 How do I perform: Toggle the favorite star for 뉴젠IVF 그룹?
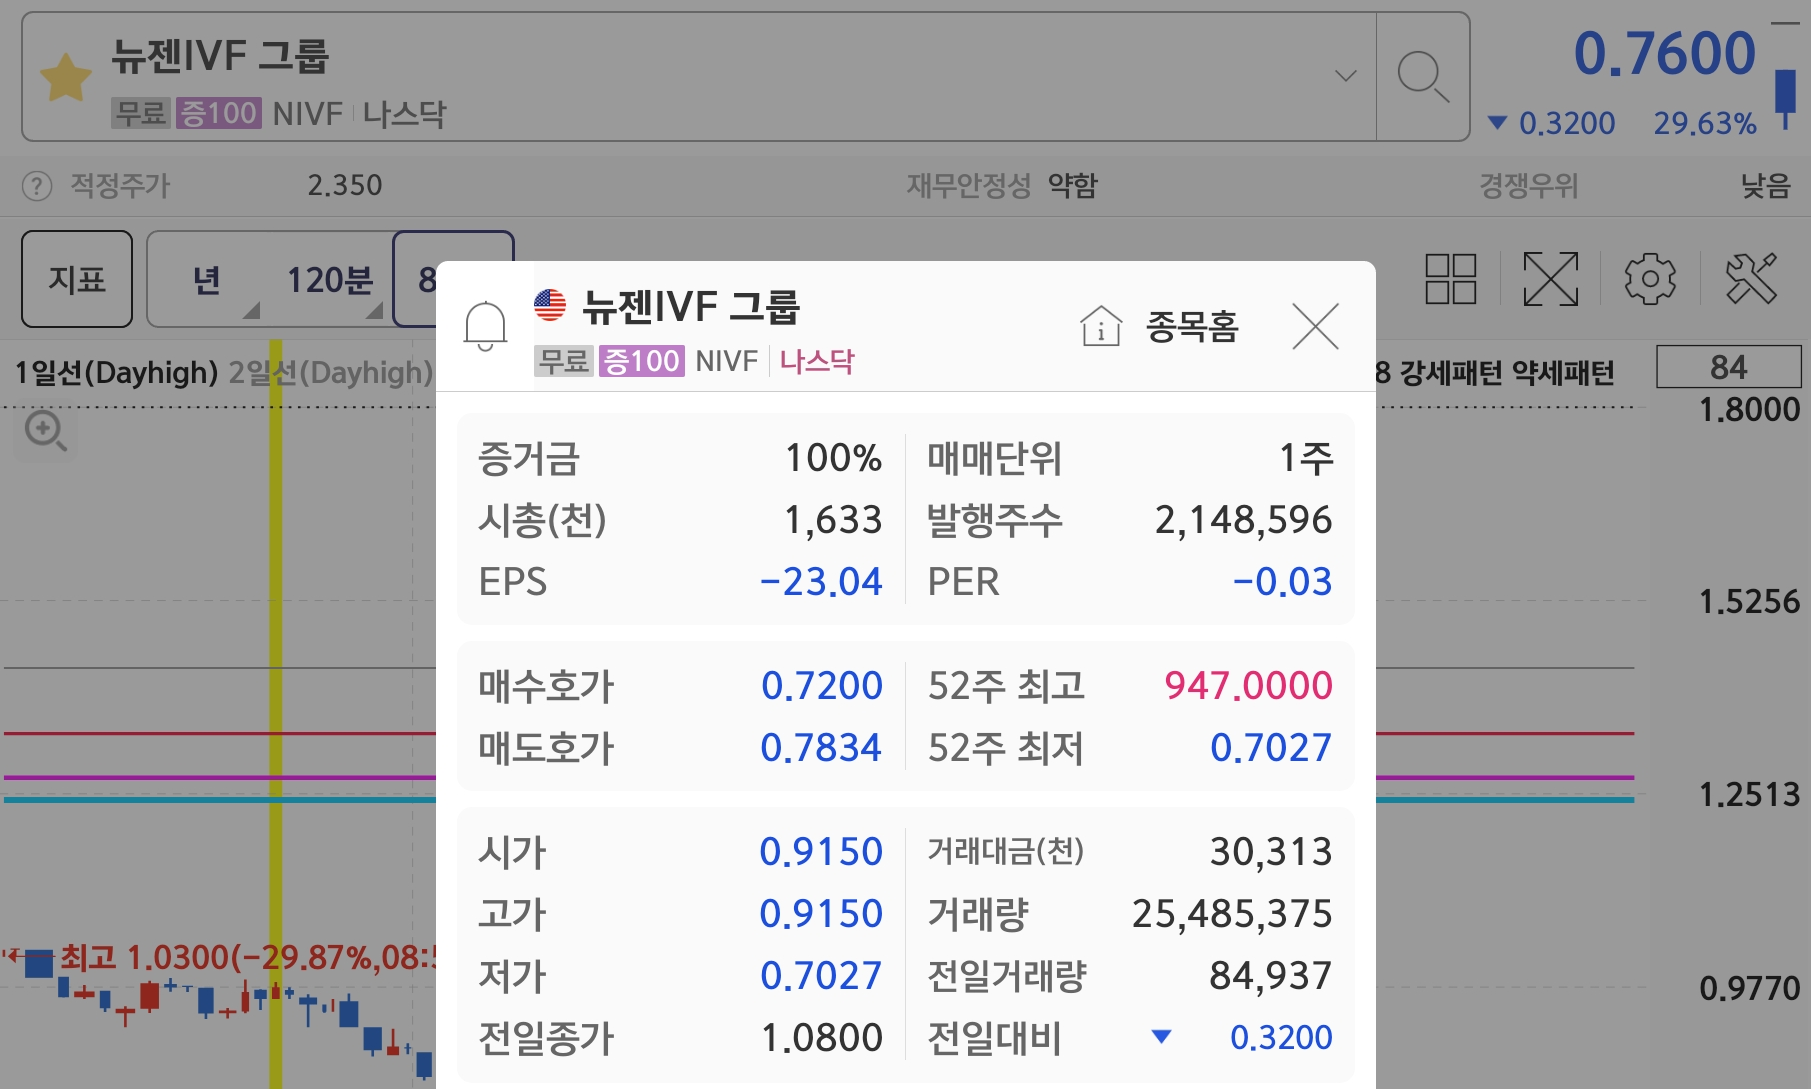65,78
